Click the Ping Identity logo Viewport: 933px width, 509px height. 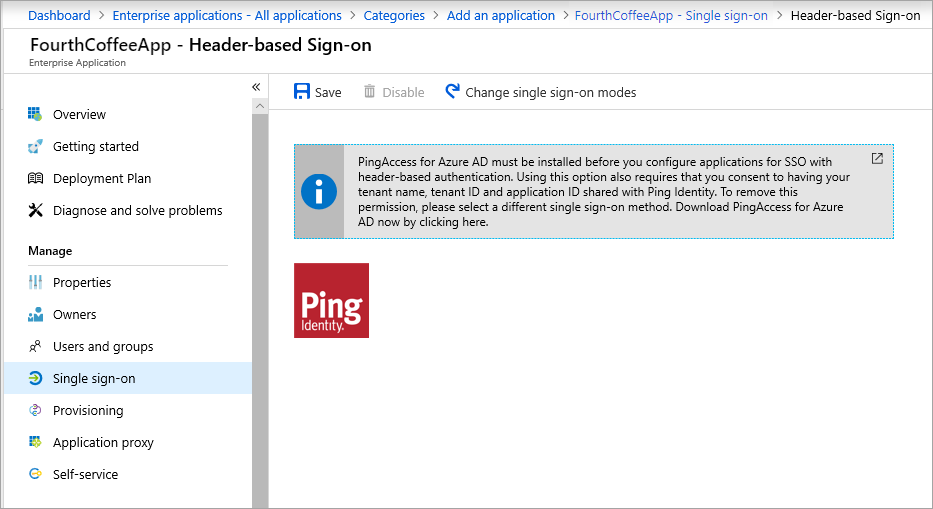tap(331, 301)
